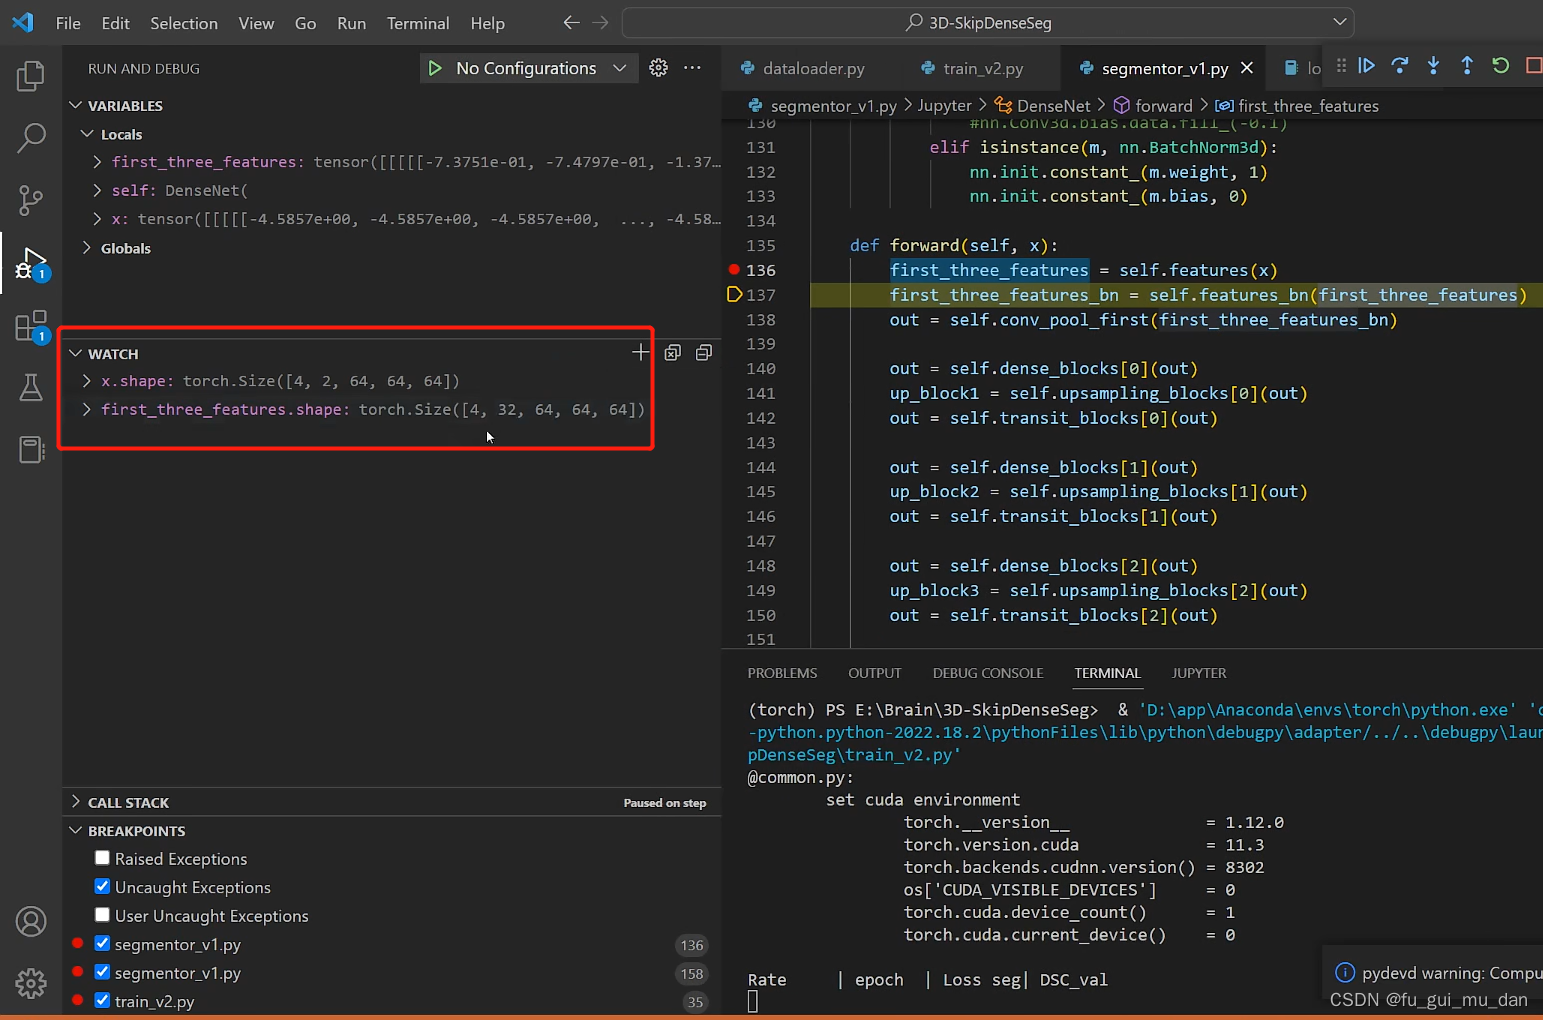
Task: Open the Source Control view icon
Action: (31, 200)
